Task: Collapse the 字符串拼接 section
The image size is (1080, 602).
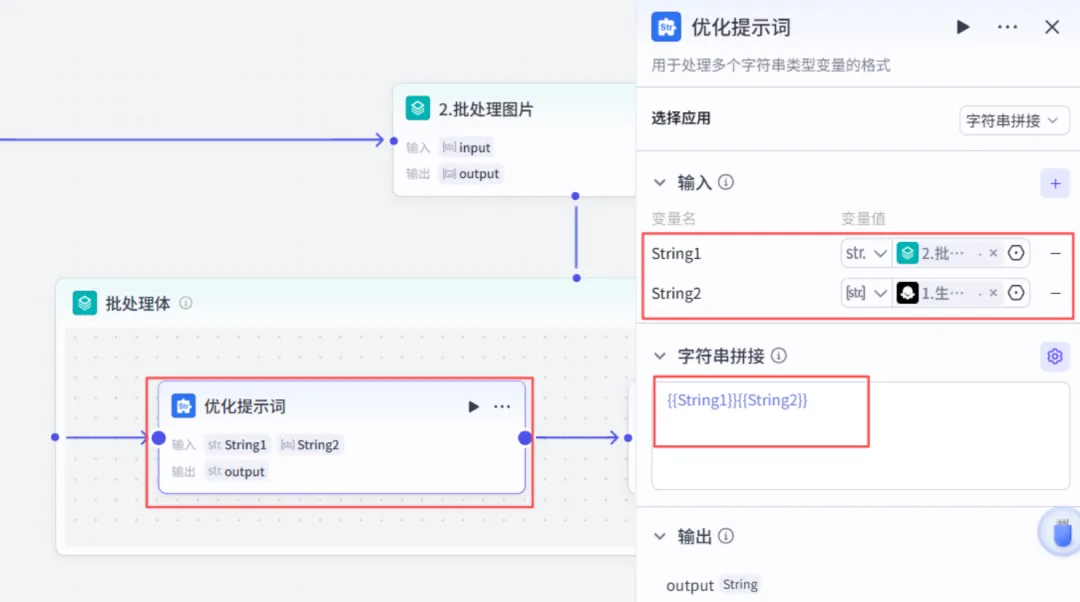Action: [660, 356]
